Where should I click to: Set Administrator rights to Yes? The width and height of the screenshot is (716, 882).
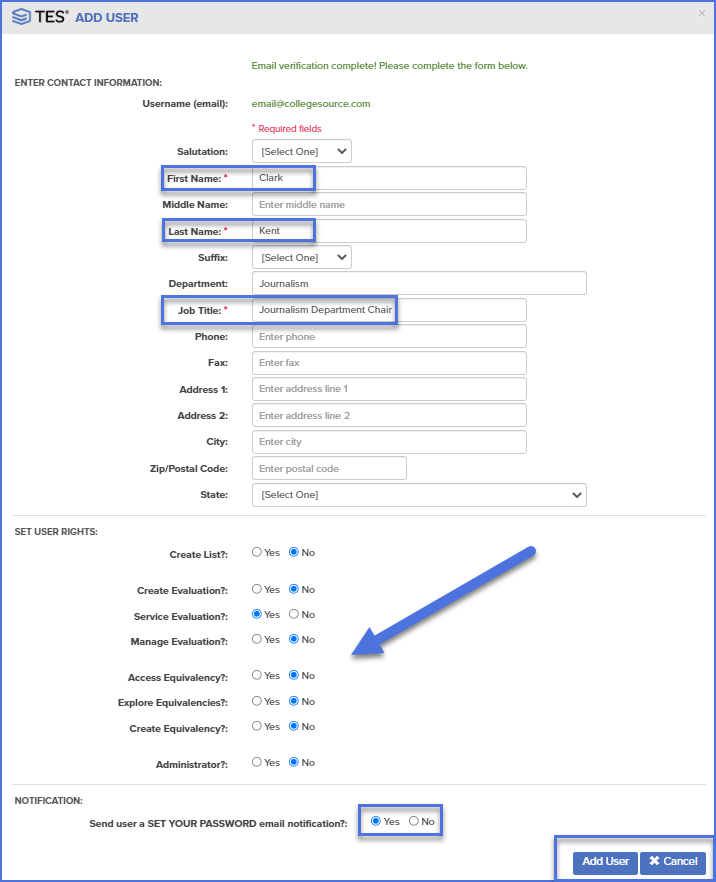257,762
